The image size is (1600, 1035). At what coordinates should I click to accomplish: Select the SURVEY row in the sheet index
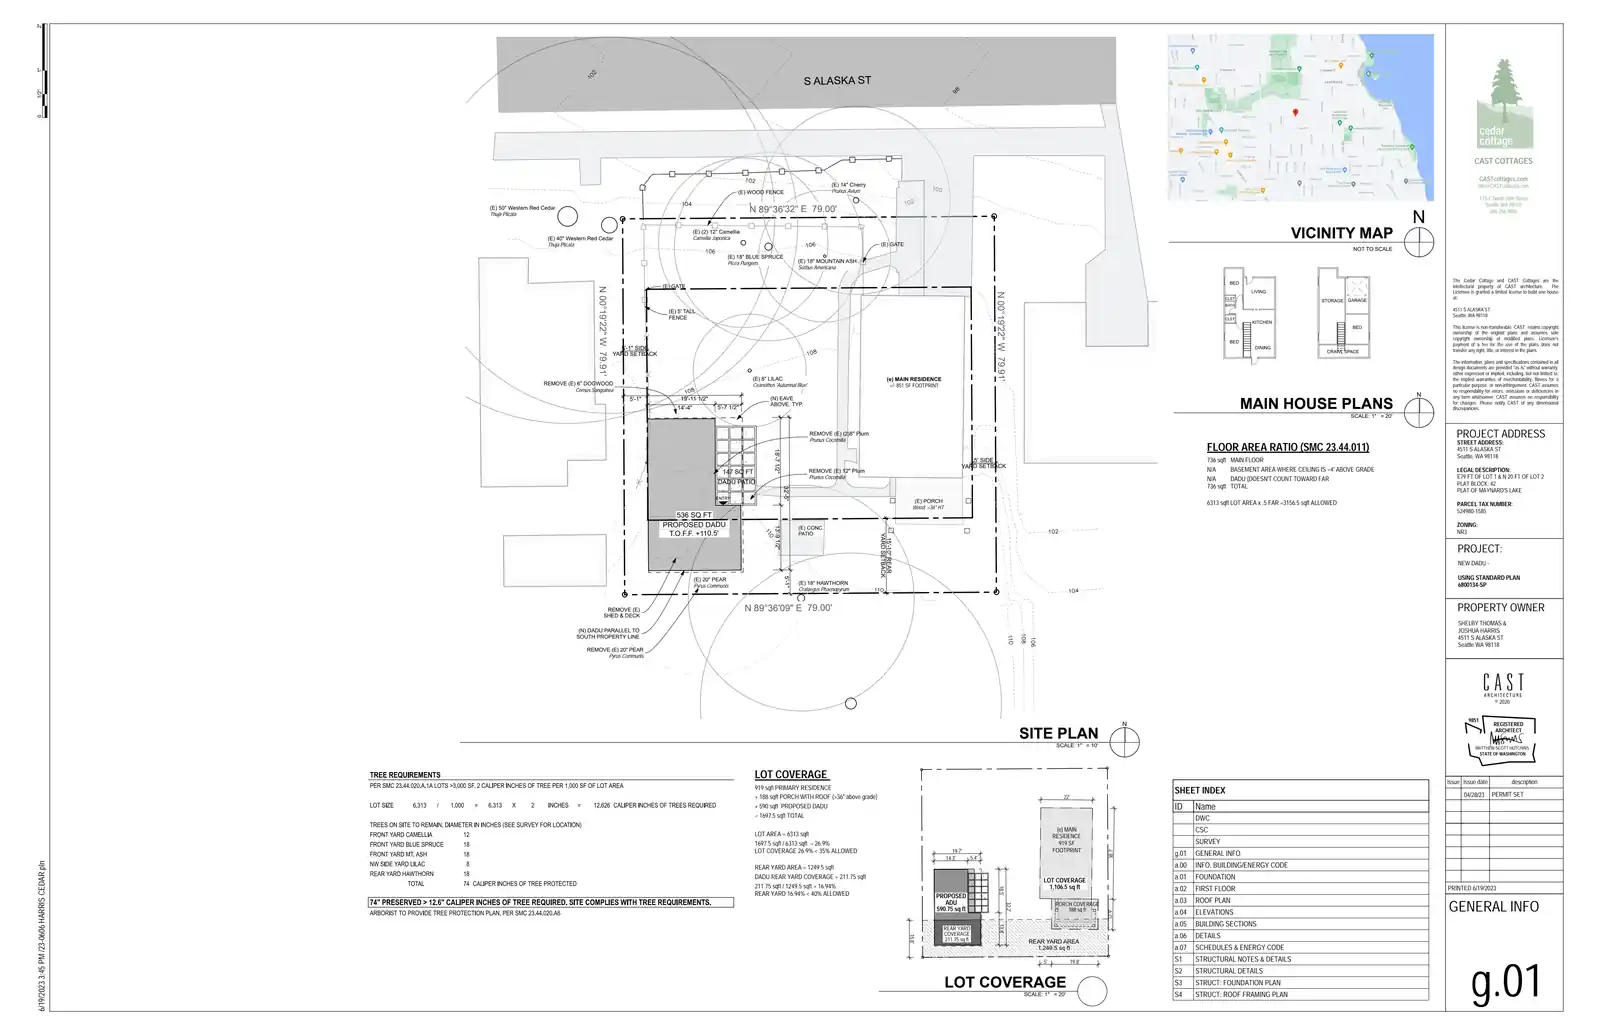point(1300,842)
